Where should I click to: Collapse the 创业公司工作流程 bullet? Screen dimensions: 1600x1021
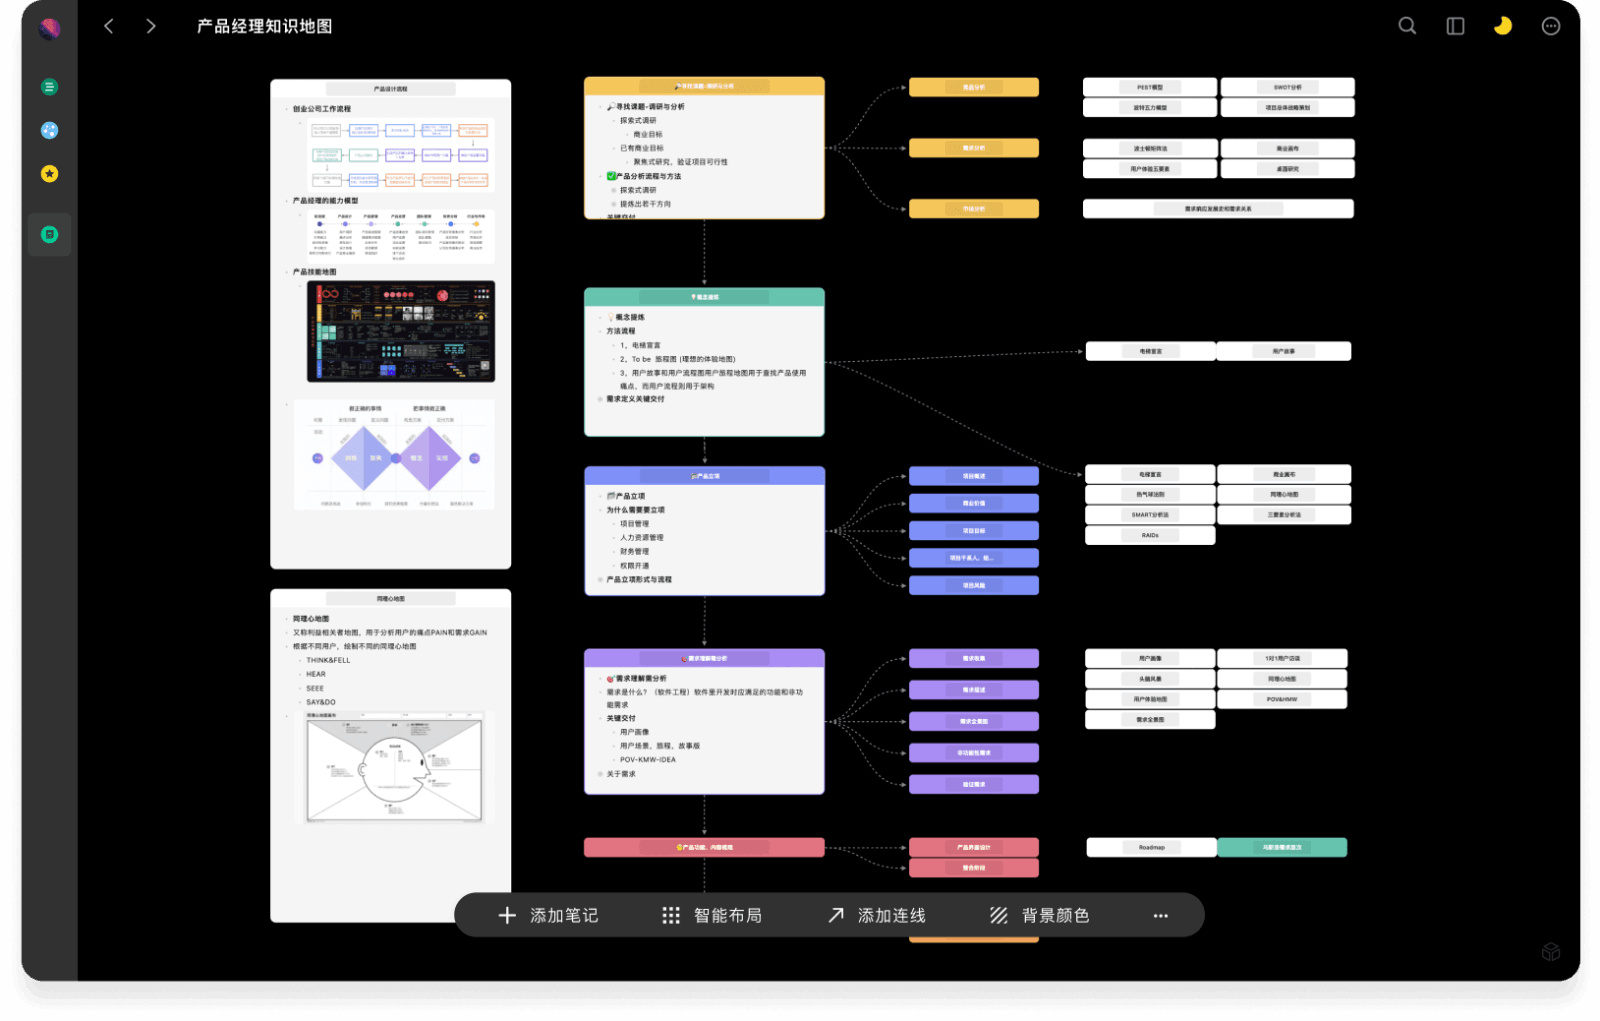pos(286,109)
